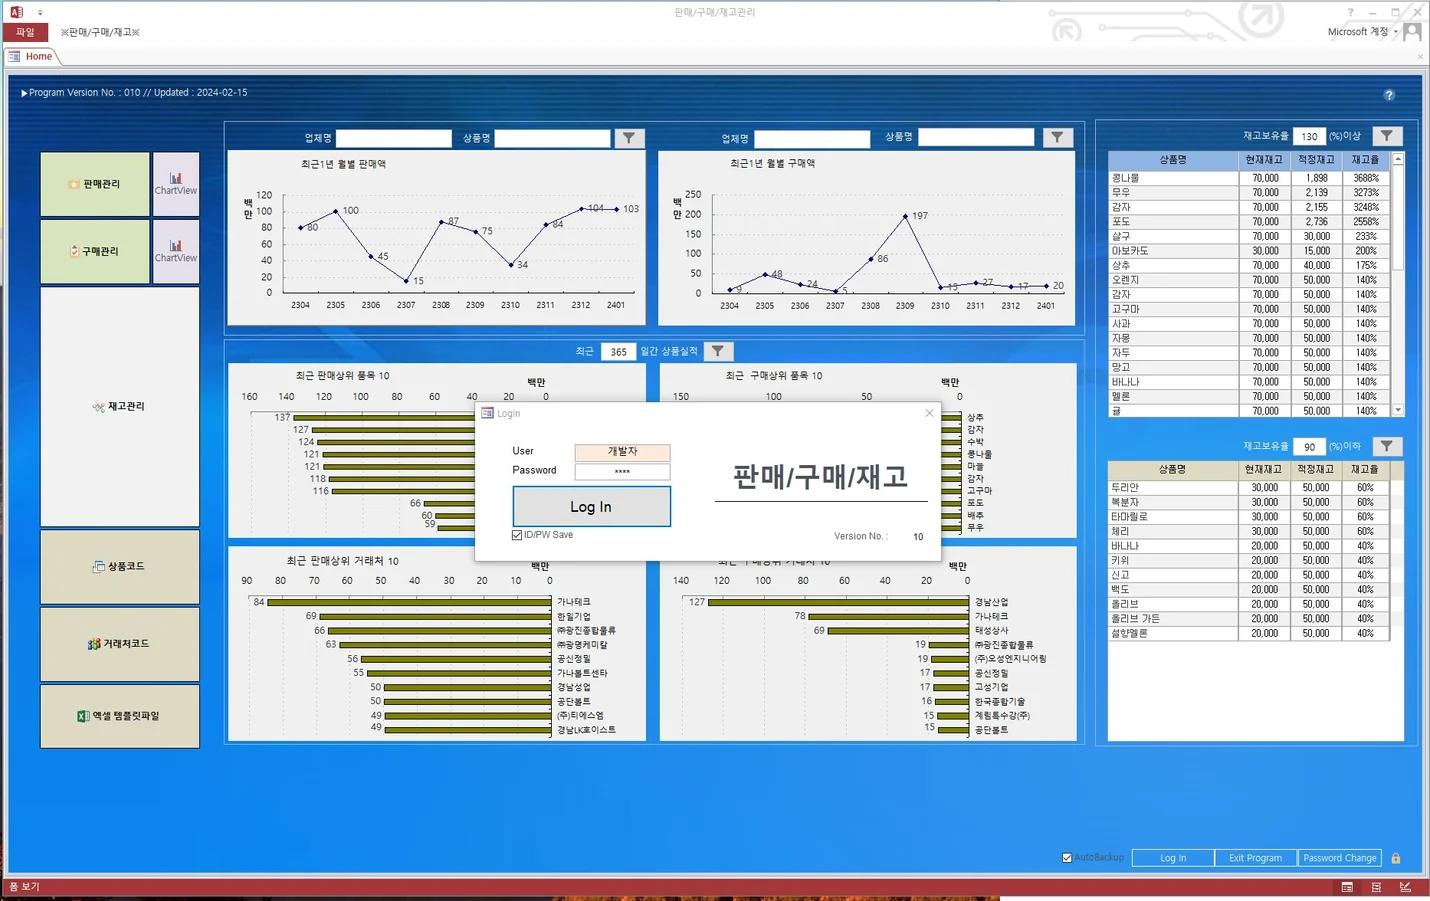Click the large Log In button

click(591, 507)
